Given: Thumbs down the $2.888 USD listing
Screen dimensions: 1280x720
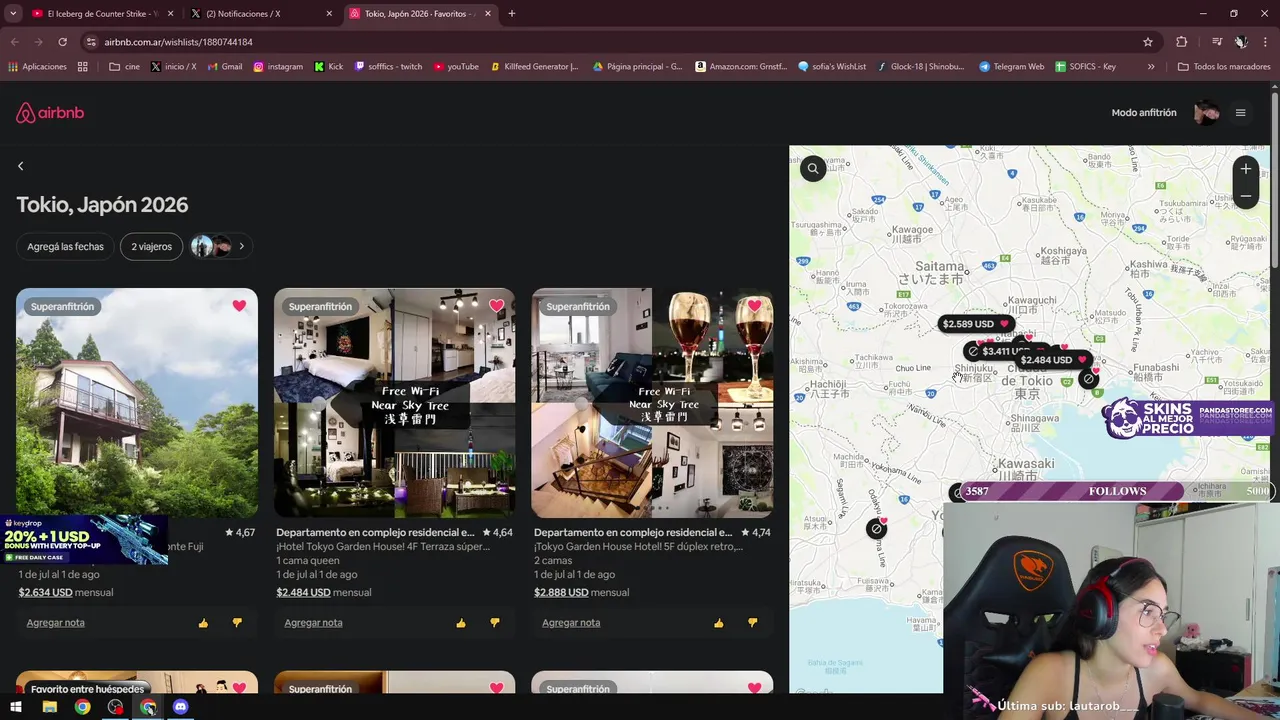Looking at the screenshot, I should tap(752, 623).
